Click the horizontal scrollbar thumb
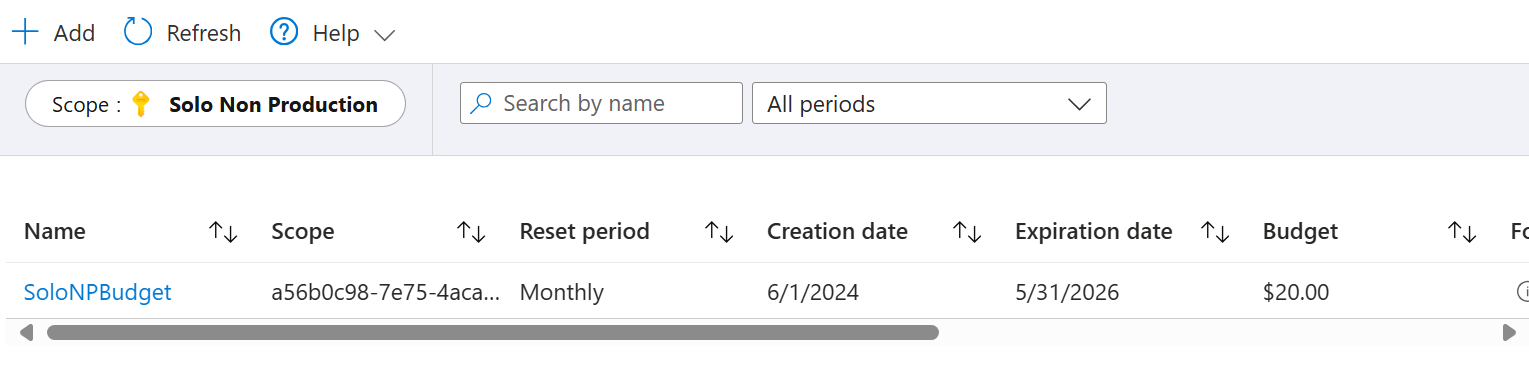The width and height of the screenshot is (1529, 367). [x=492, y=332]
